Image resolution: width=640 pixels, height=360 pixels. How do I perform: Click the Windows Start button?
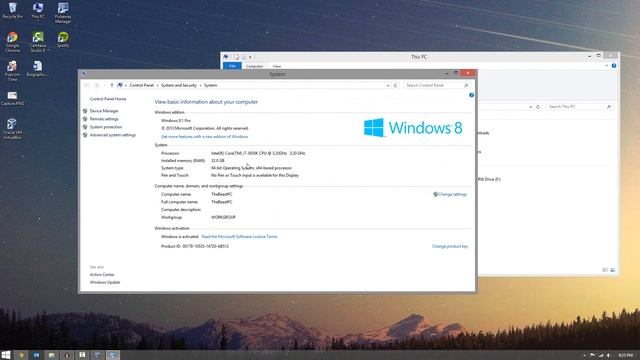6,355
